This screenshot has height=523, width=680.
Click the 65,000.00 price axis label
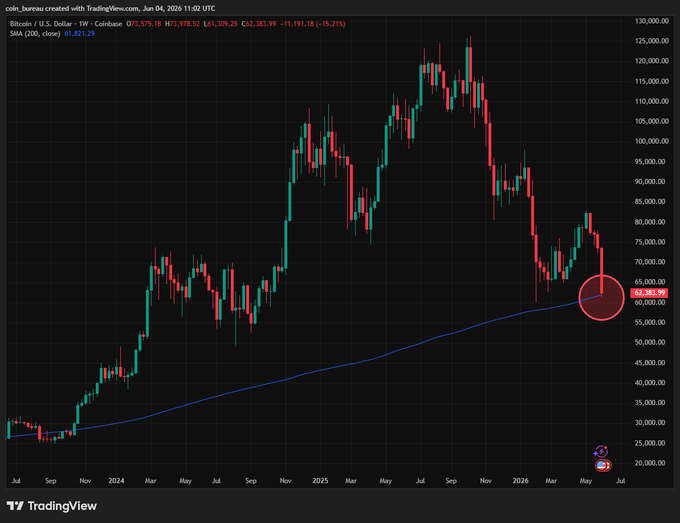(650, 281)
